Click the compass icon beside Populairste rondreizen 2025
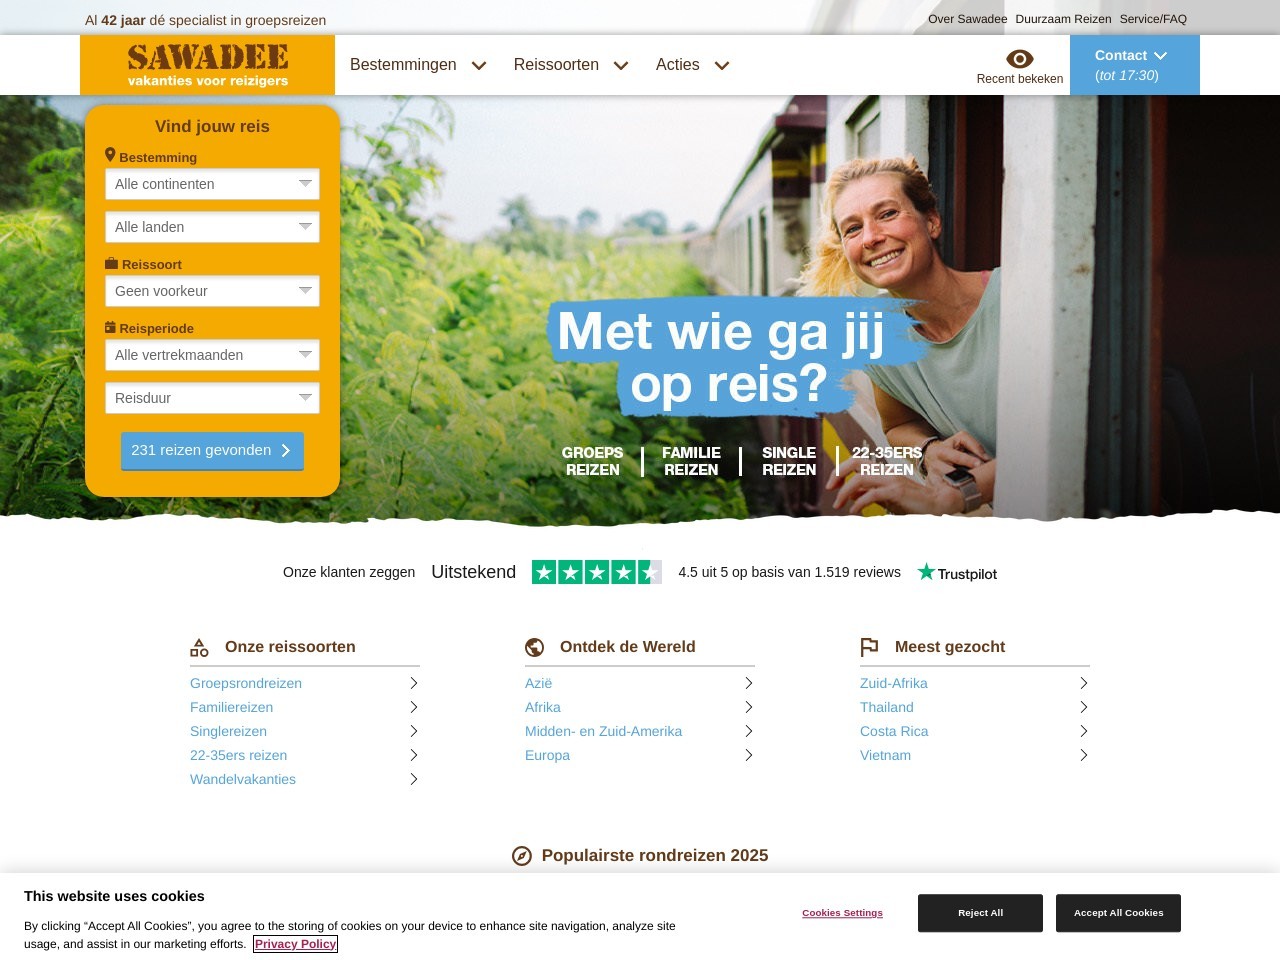Image resolution: width=1280 pixels, height=960 pixels. coord(522,856)
